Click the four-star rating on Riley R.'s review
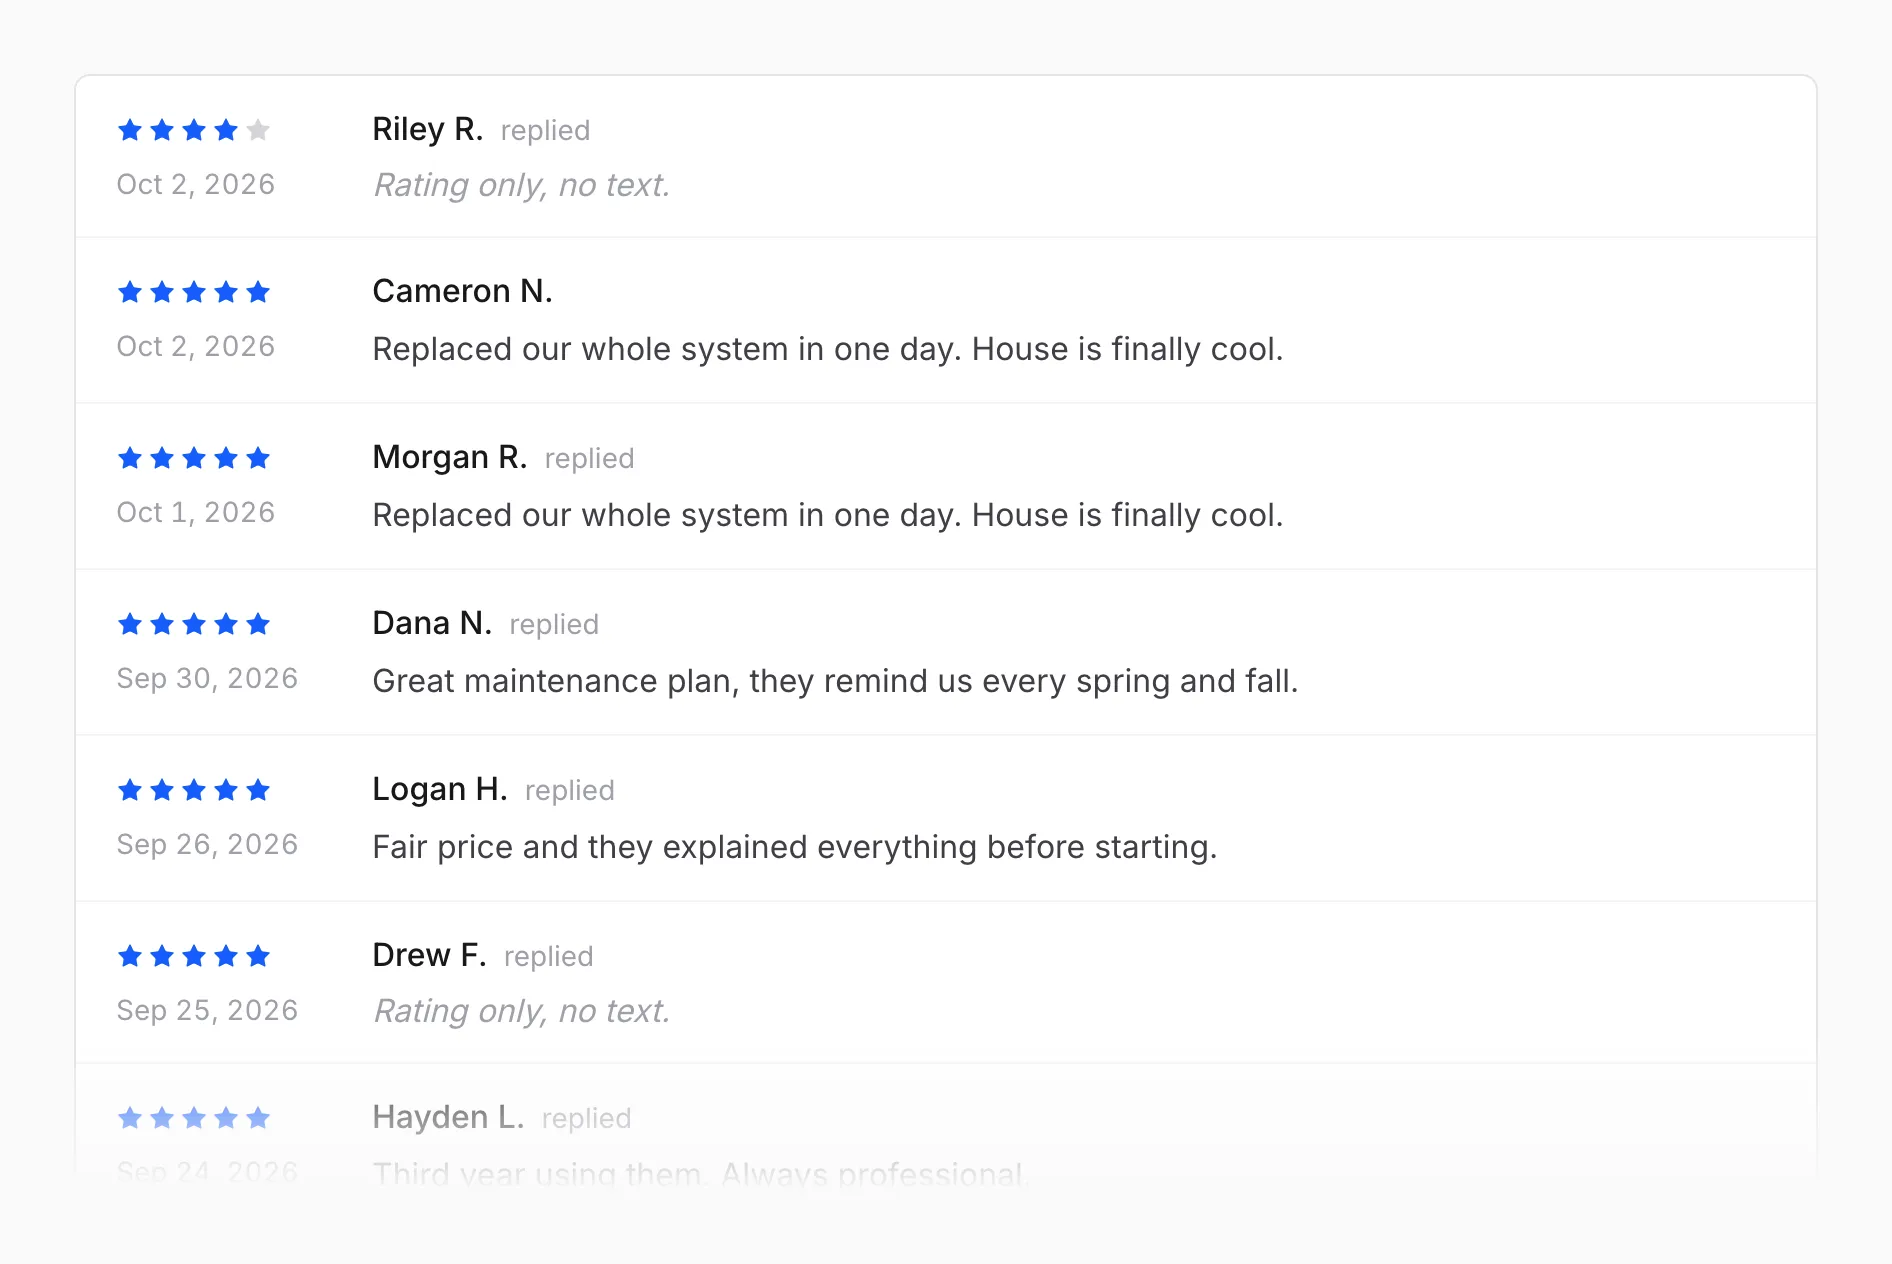This screenshot has width=1892, height=1264. [x=194, y=130]
